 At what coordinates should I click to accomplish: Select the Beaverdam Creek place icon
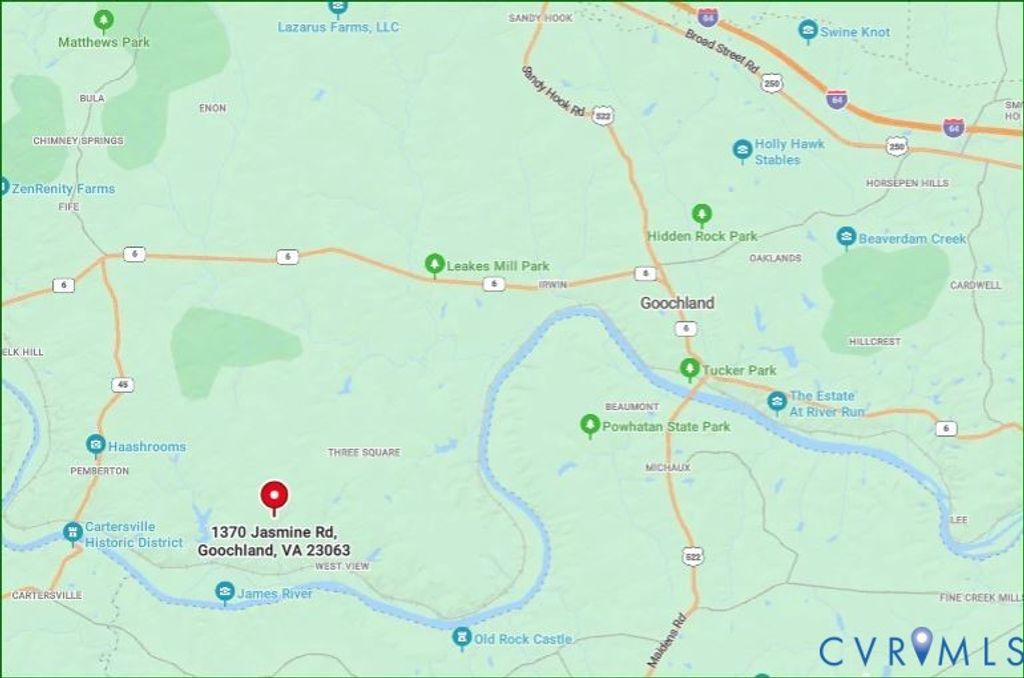pyautogui.click(x=846, y=238)
